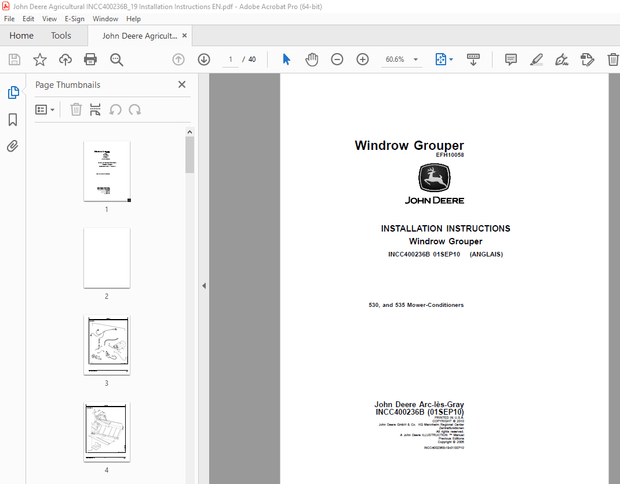Select page 4 thumbnail
The width and height of the screenshot is (620, 484).
pyautogui.click(x=107, y=432)
